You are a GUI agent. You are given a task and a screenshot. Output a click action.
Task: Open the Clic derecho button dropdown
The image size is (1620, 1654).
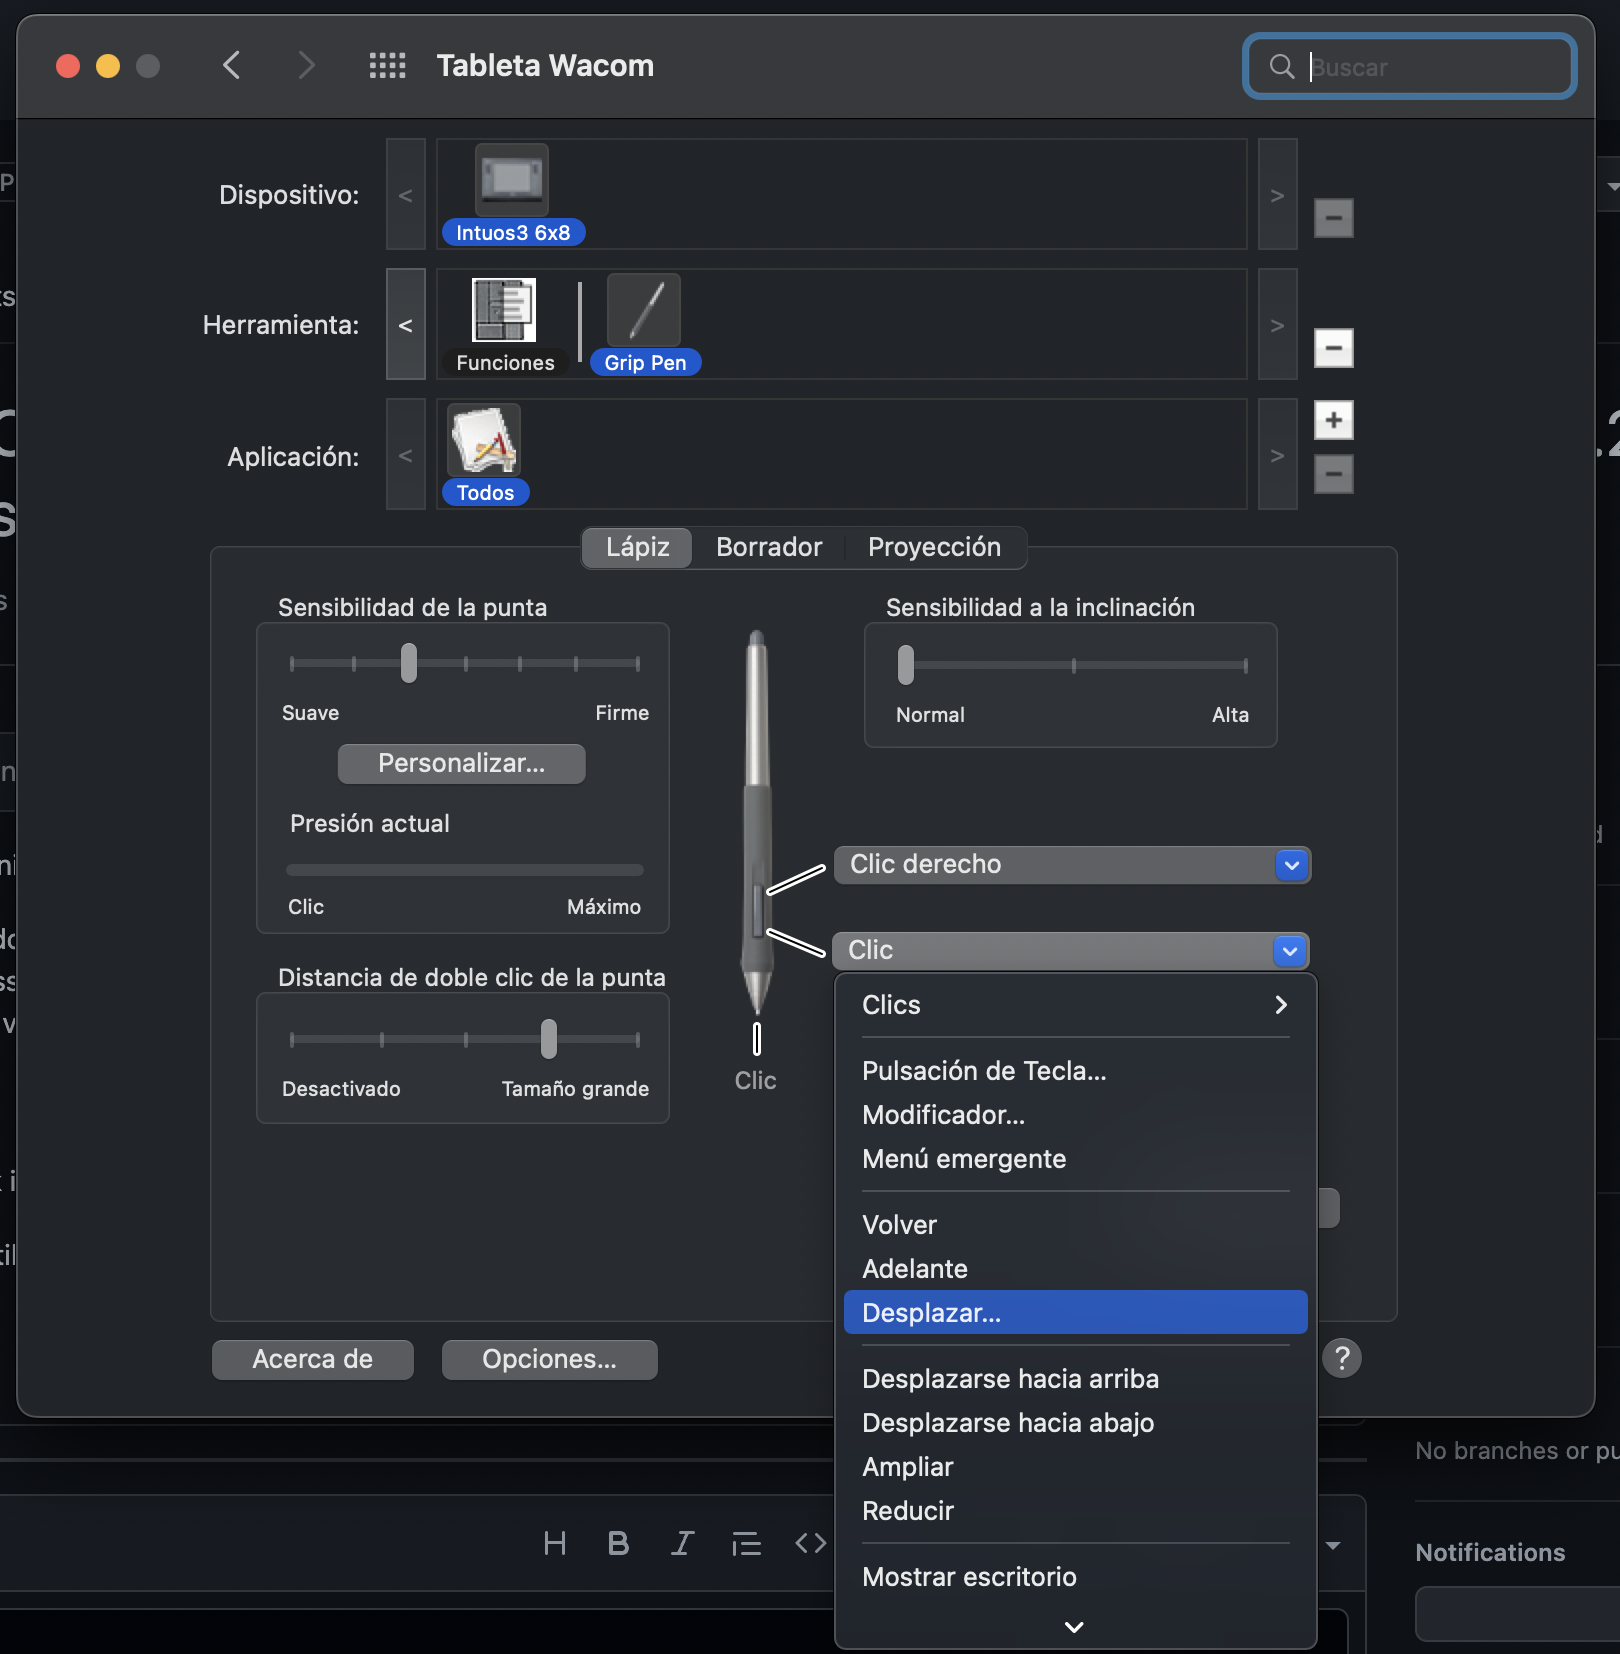[1071, 865]
